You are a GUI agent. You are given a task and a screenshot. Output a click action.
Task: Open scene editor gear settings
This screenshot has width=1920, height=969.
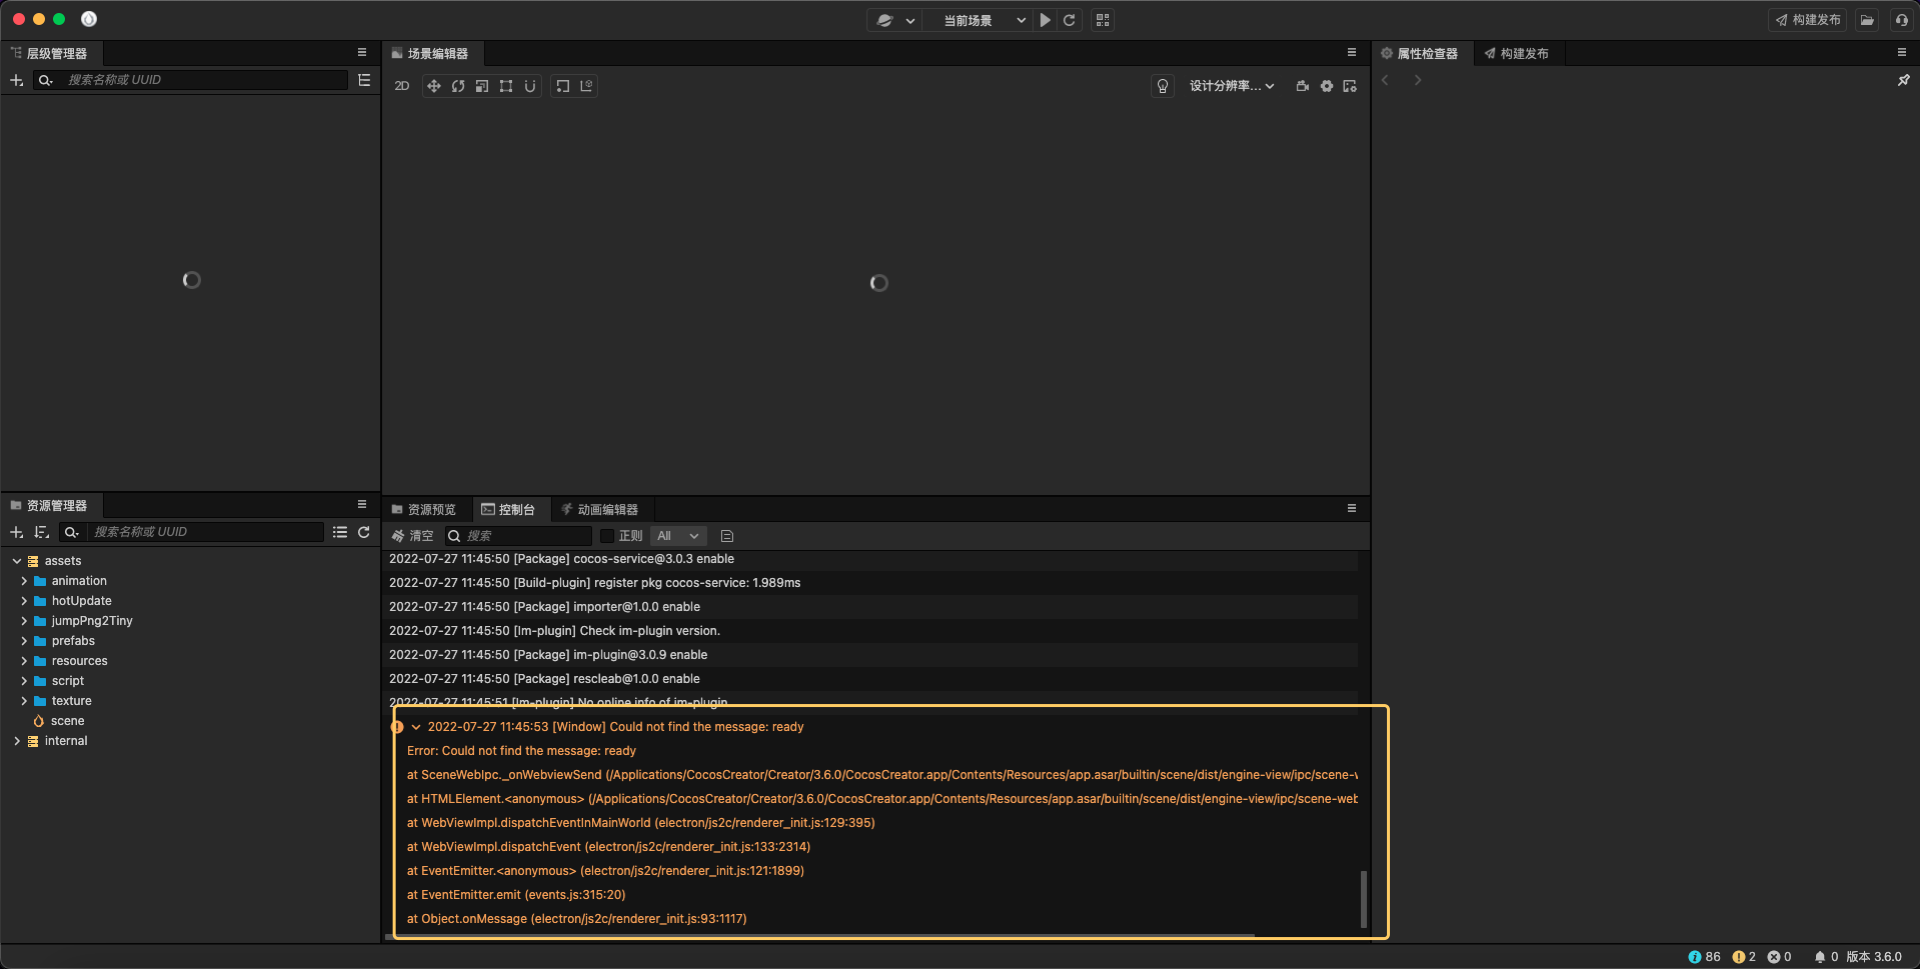[x=1326, y=86]
